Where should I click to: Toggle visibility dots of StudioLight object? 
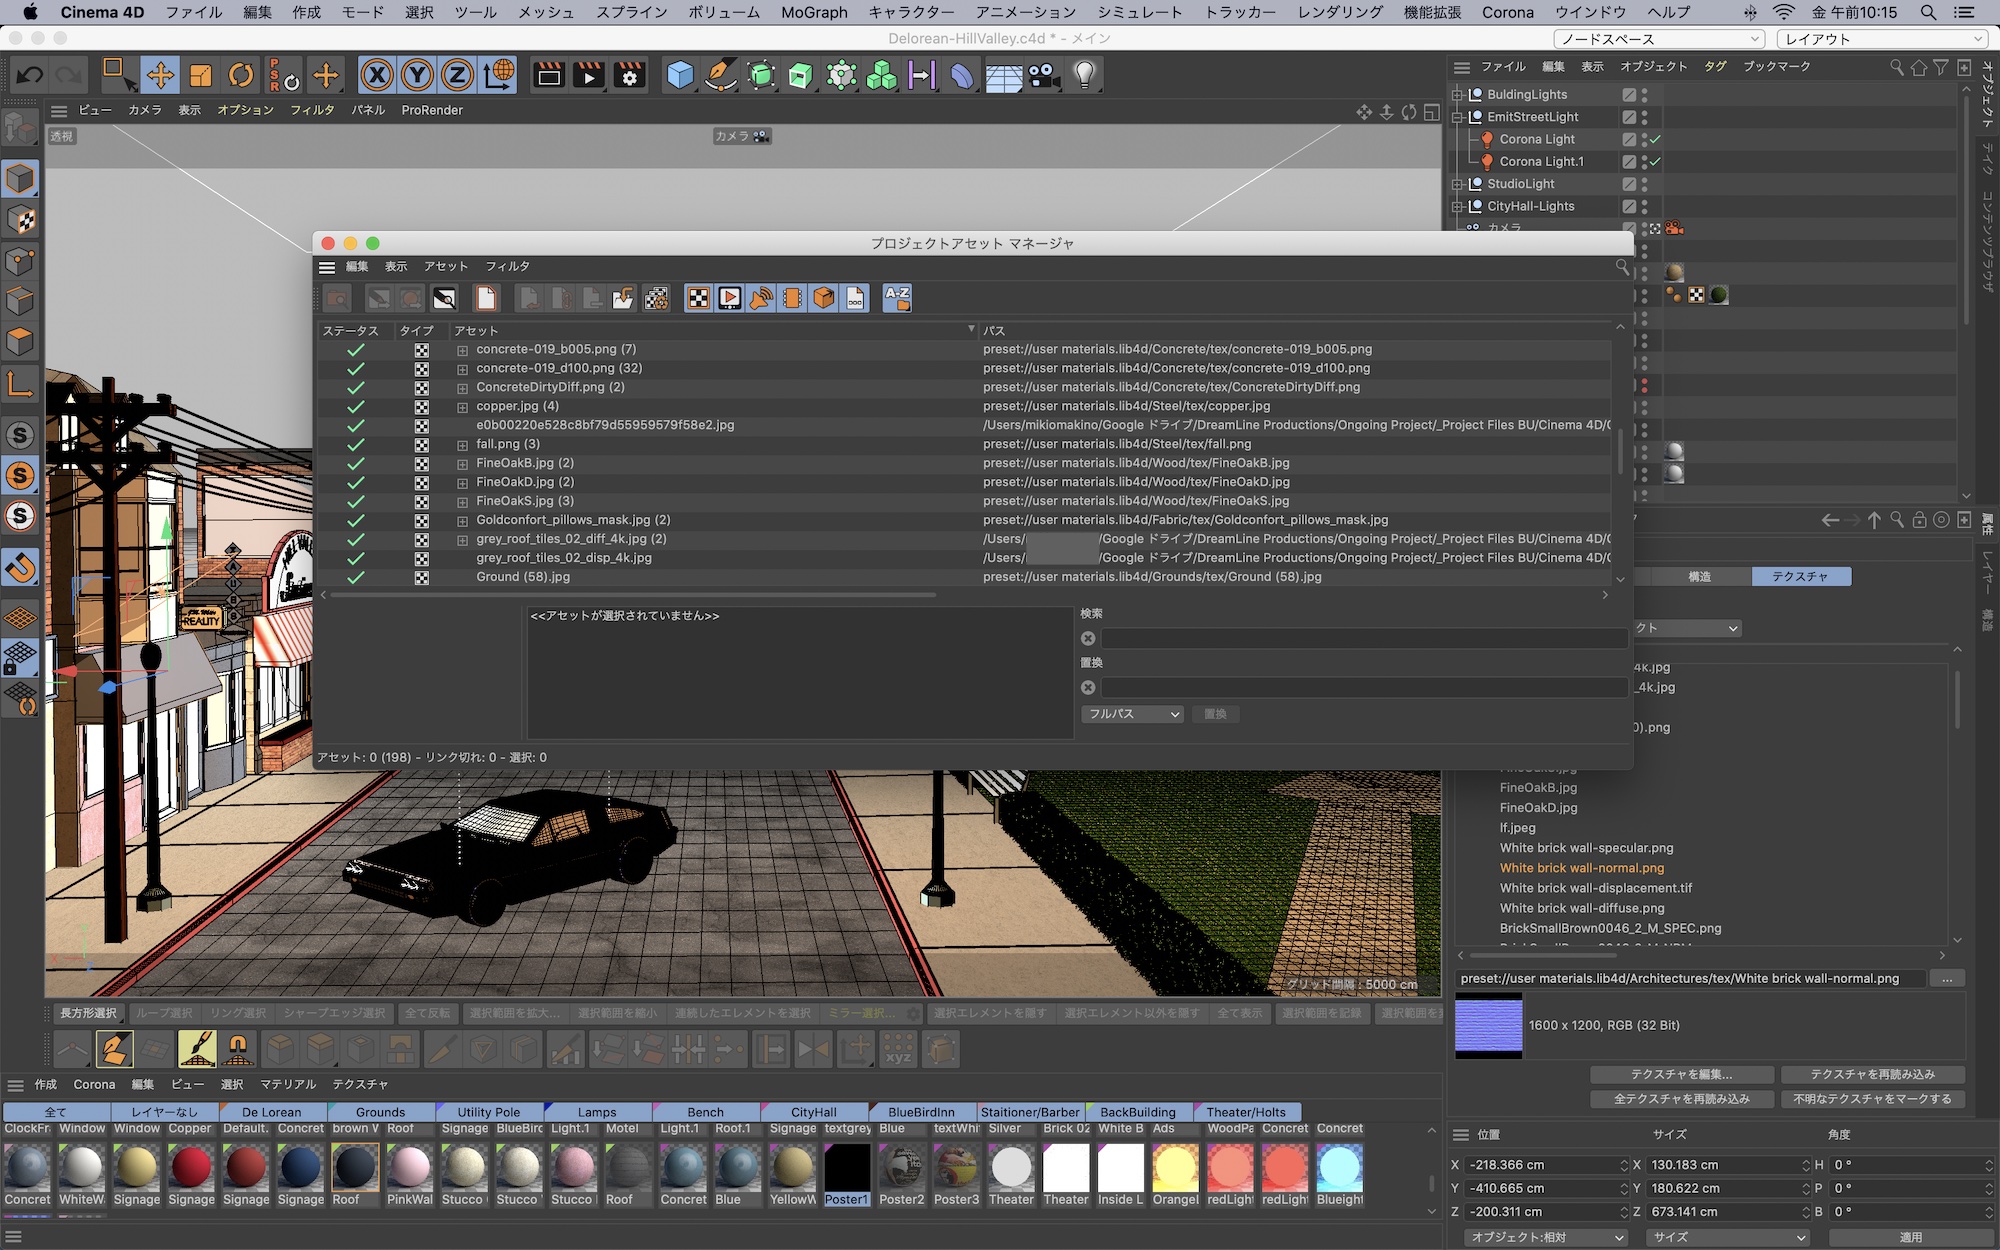coord(1645,184)
